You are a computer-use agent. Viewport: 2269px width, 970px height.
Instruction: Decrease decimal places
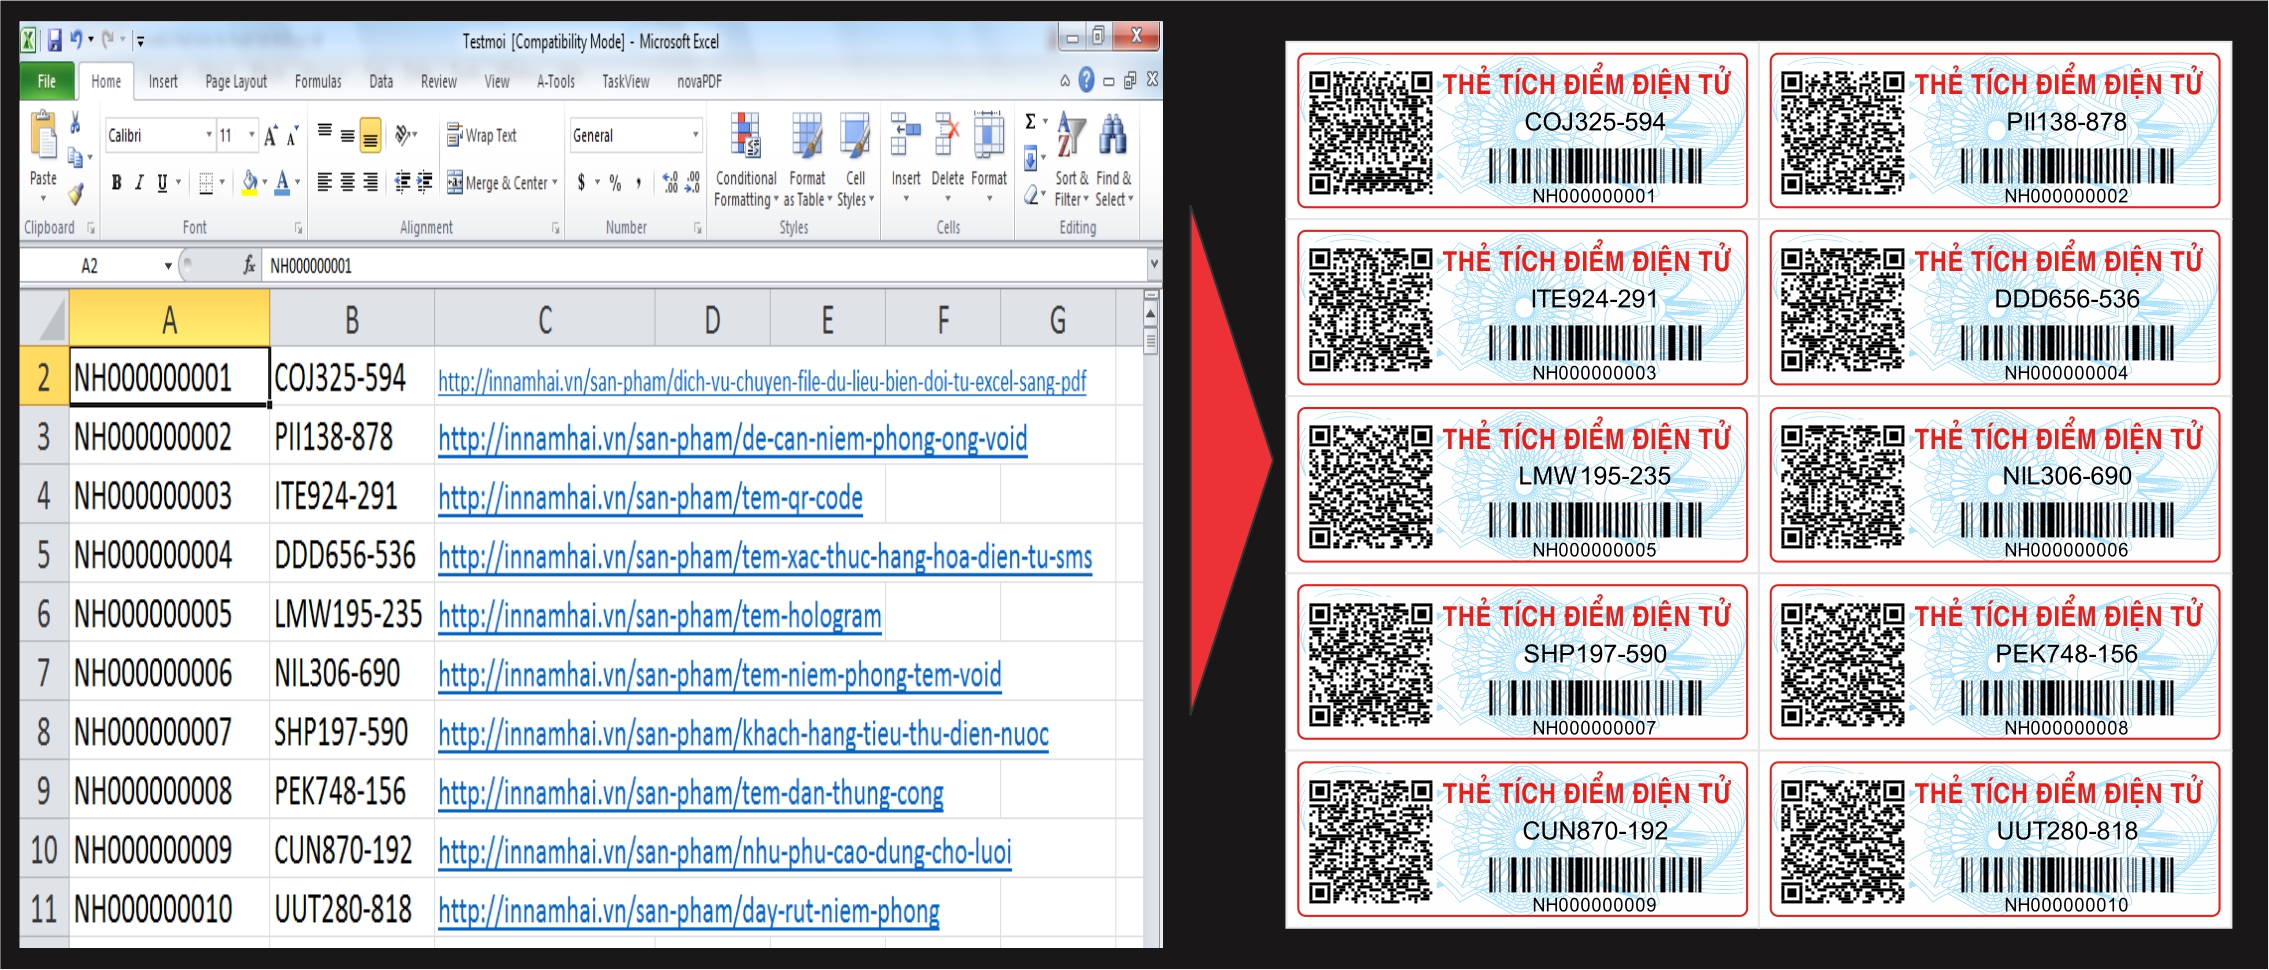point(692,182)
